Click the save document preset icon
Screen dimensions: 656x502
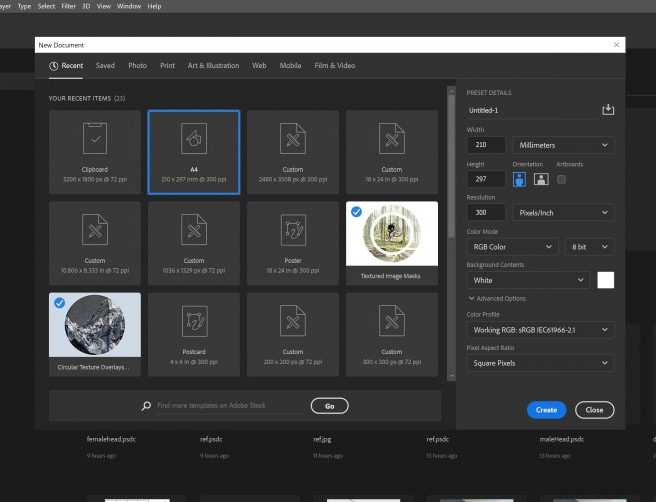pyautogui.click(x=608, y=110)
